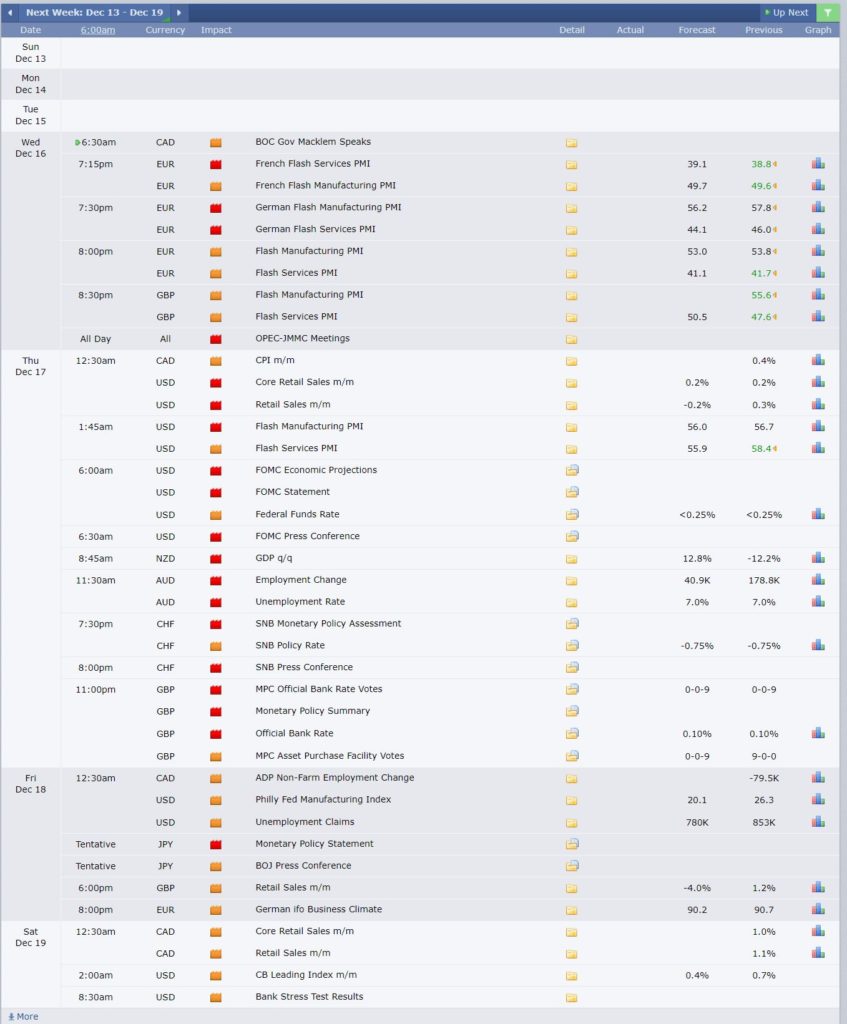Viewport: 847px width, 1024px height.
Task: Click red impact icon for Official Bank Rate
Action: click(216, 734)
